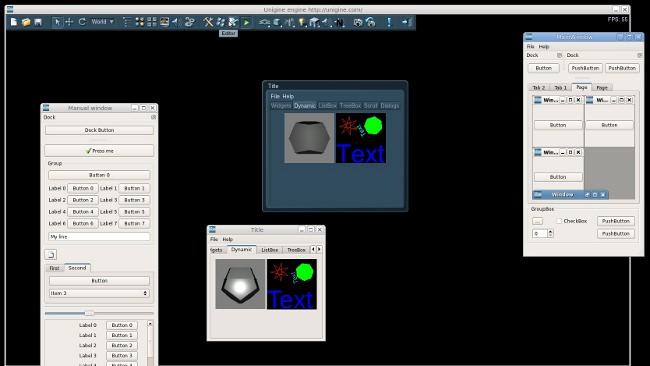Switch to the first tab in Manual window

click(x=54, y=268)
